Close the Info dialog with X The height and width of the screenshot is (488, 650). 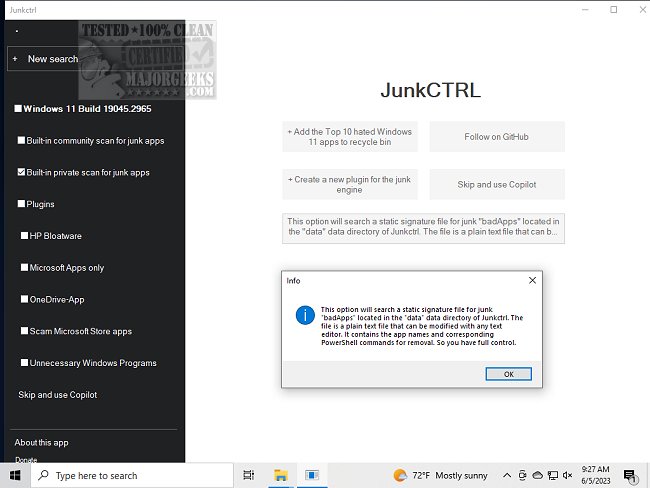(532, 281)
